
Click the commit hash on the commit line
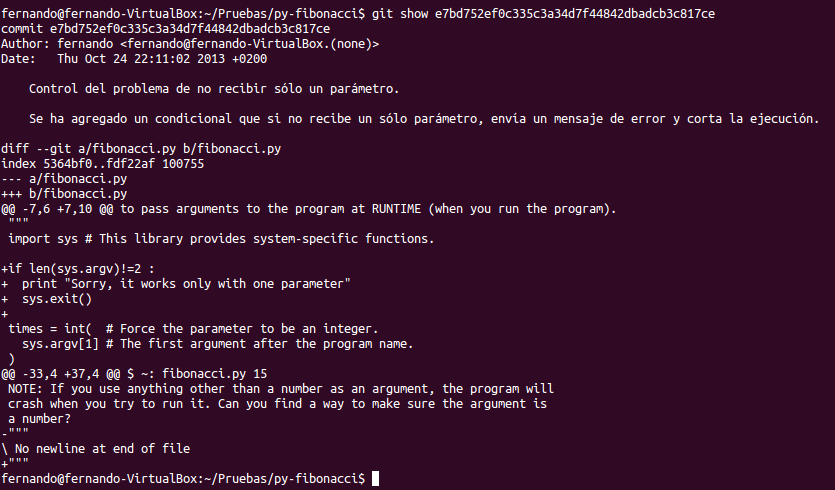tap(190, 29)
